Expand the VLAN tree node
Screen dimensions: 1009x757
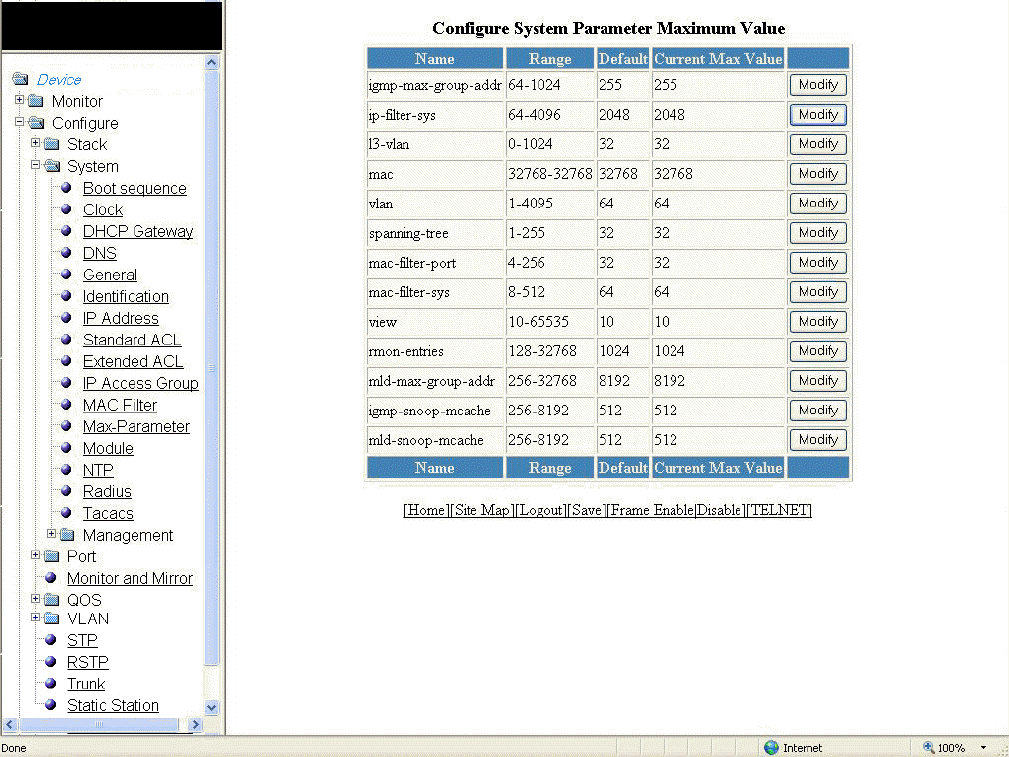coord(35,617)
